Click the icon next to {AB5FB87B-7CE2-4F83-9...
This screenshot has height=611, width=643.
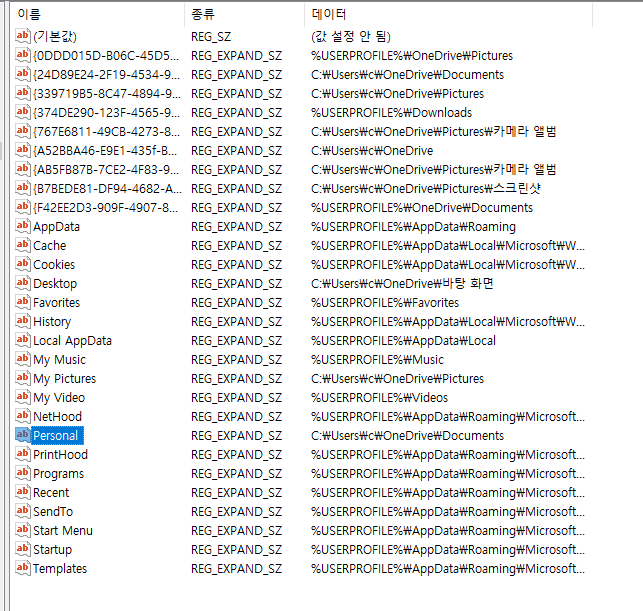23,169
